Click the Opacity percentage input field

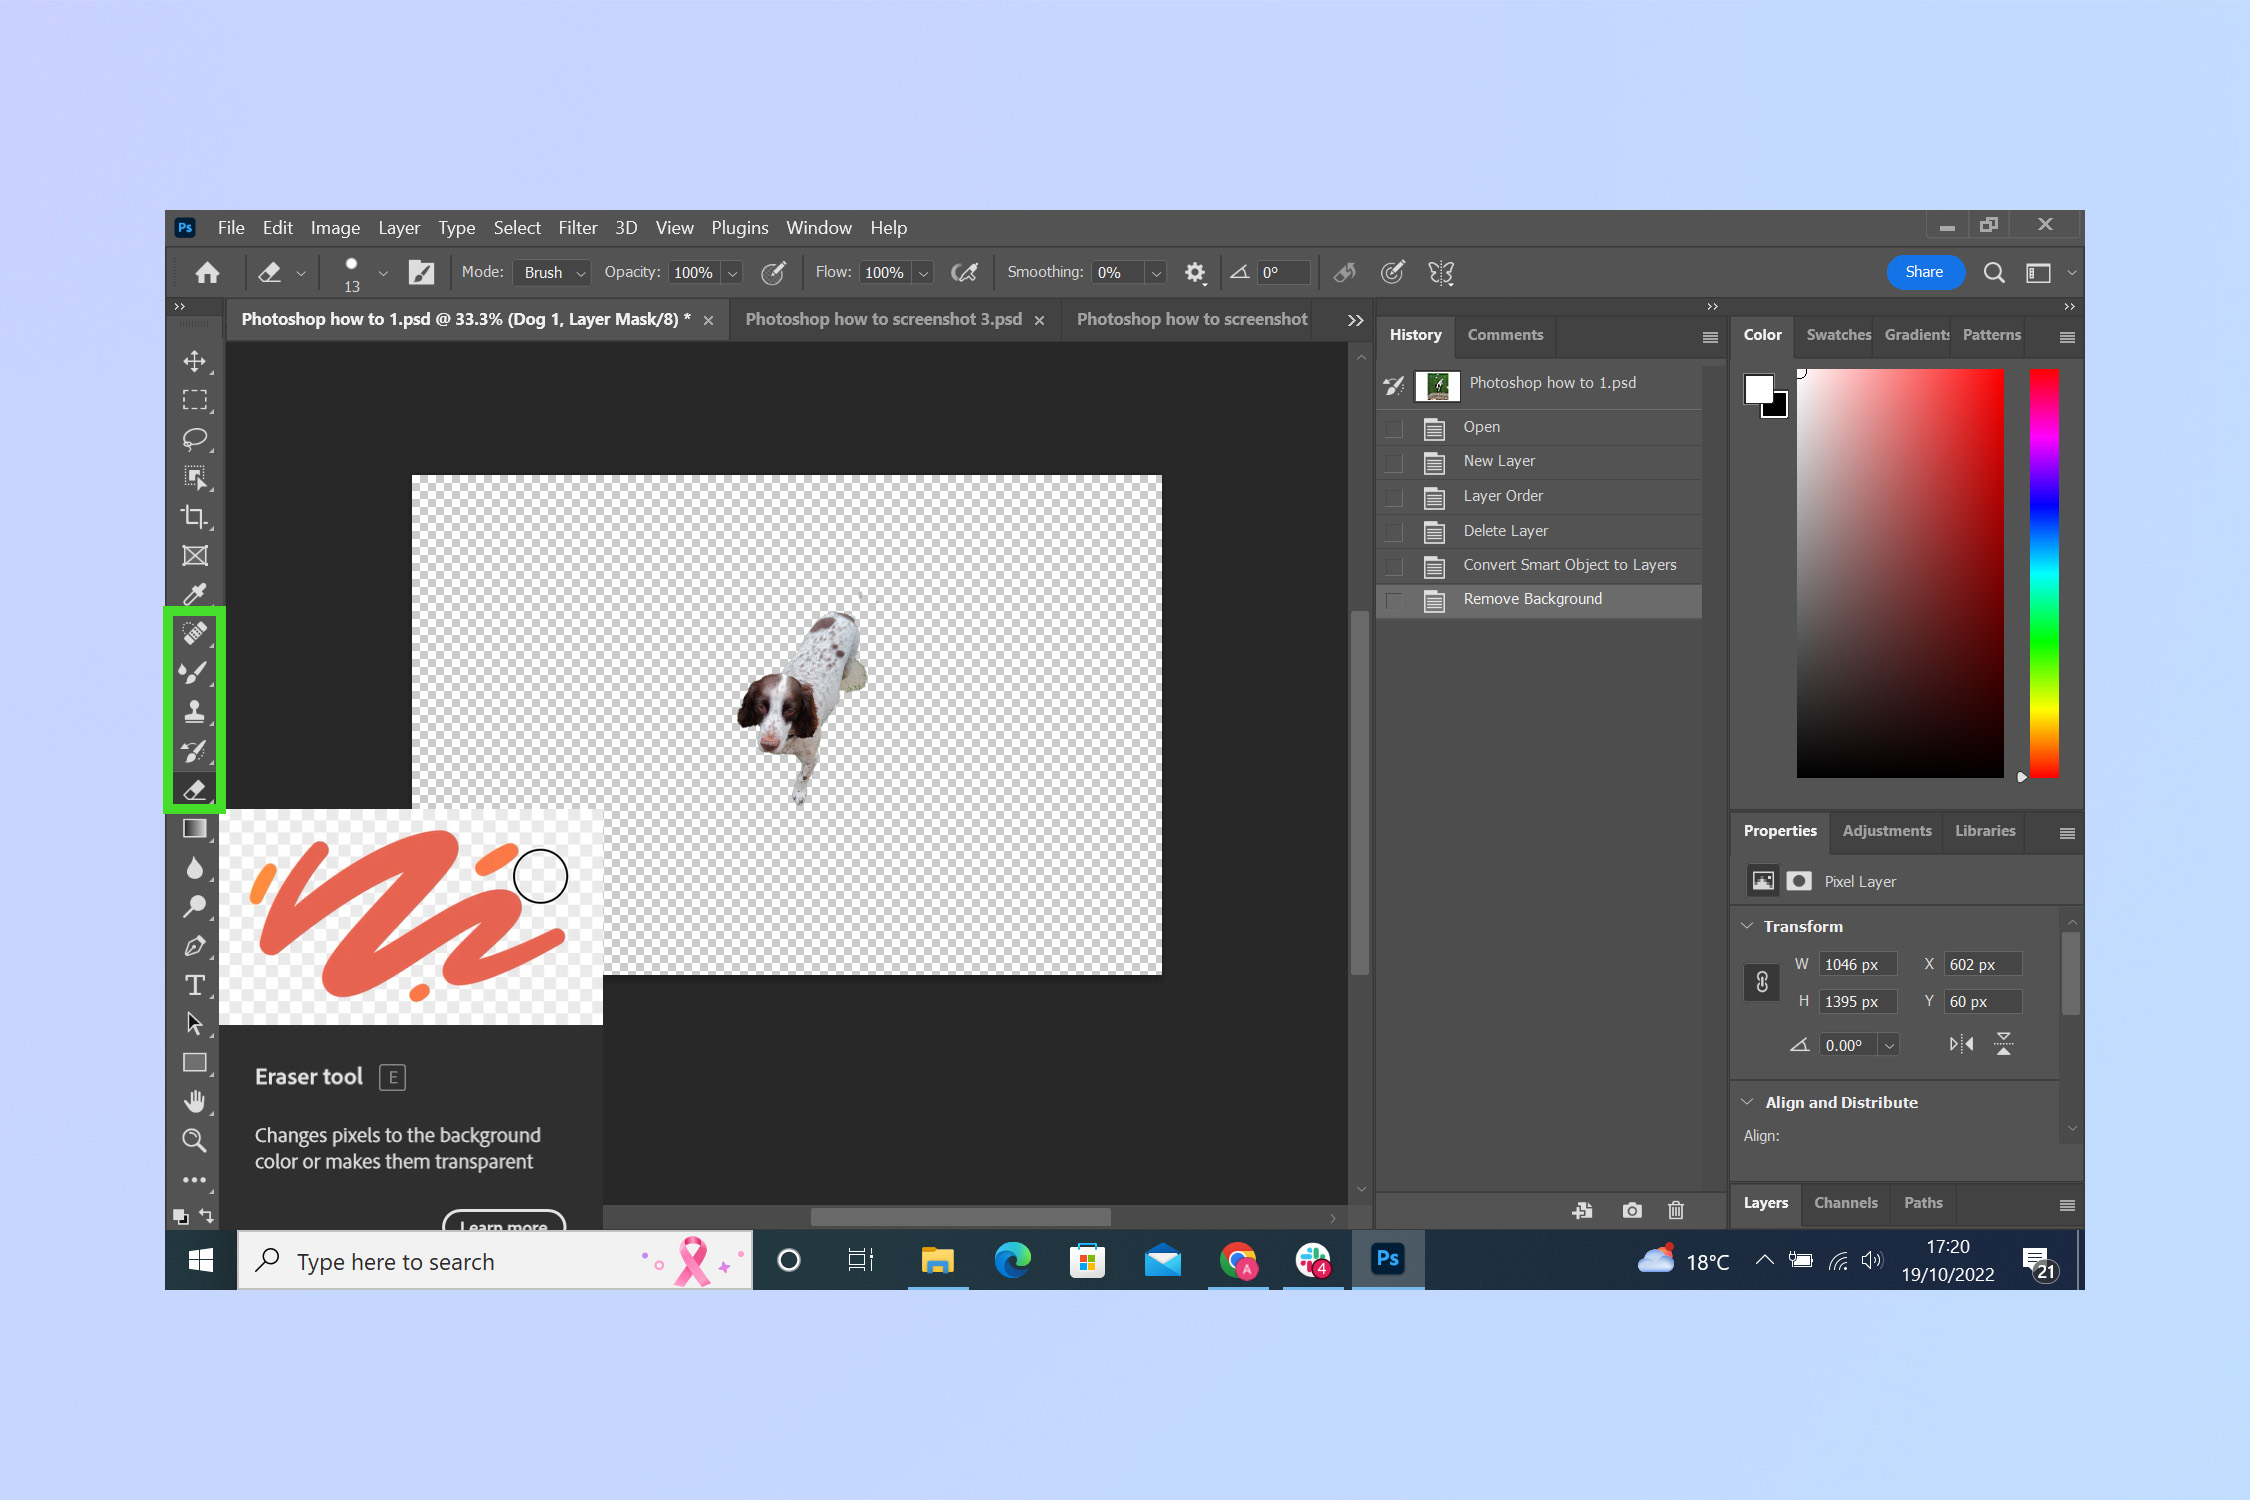[691, 271]
